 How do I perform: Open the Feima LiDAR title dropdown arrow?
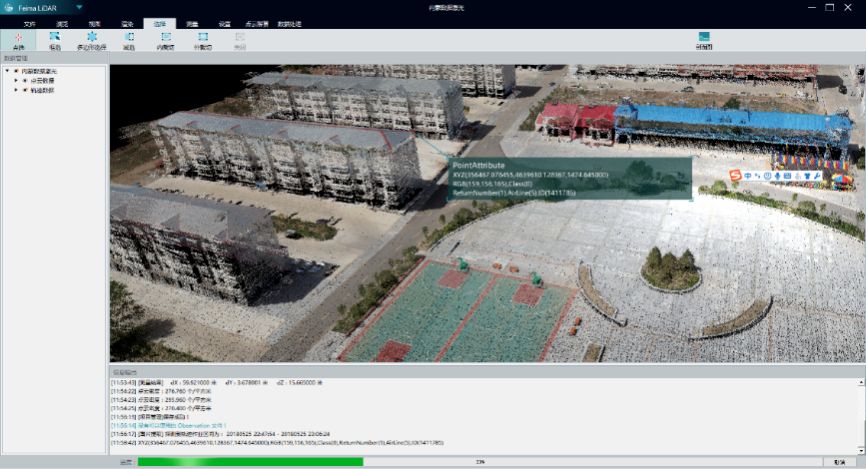[79, 7]
